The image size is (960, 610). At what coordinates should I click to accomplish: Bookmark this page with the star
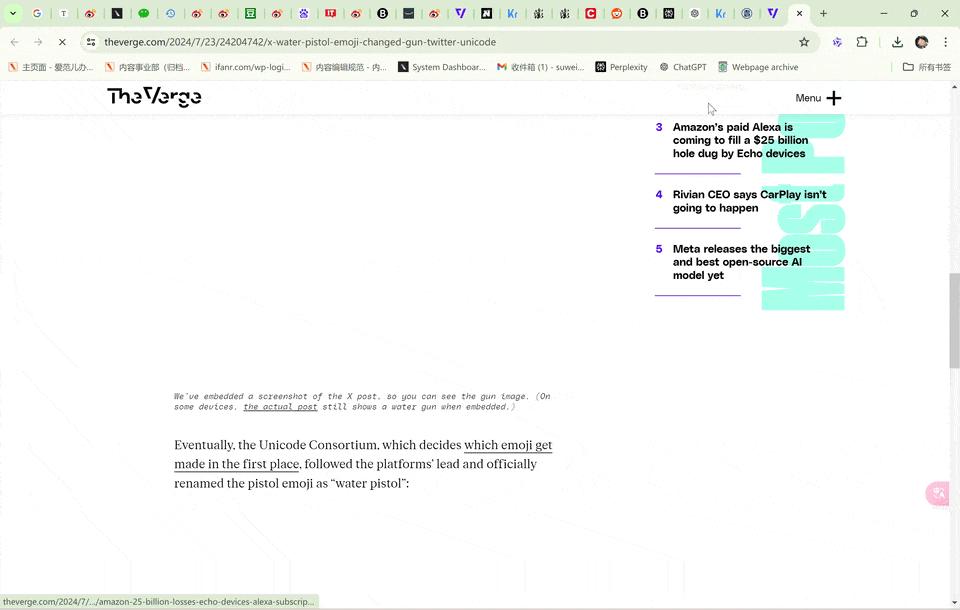[804, 42]
